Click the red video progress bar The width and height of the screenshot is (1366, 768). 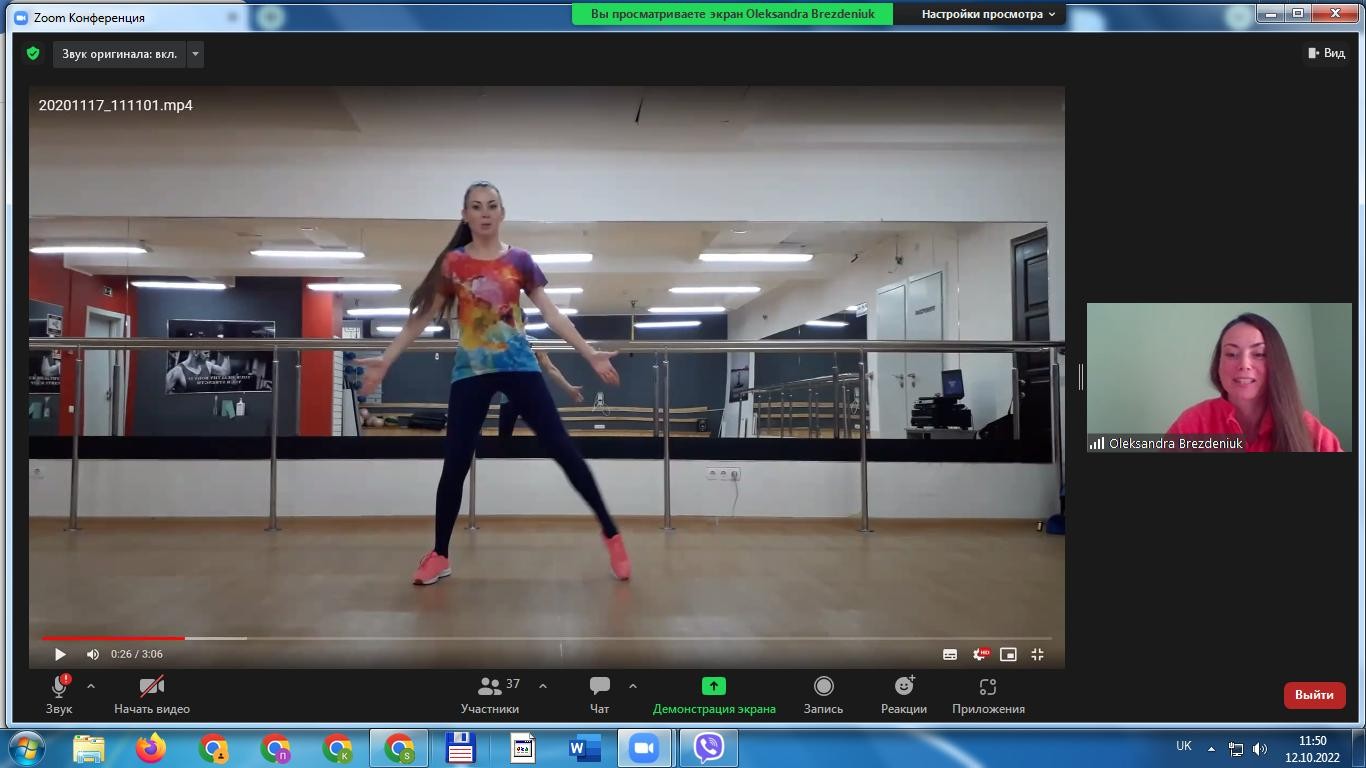(112, 638)
